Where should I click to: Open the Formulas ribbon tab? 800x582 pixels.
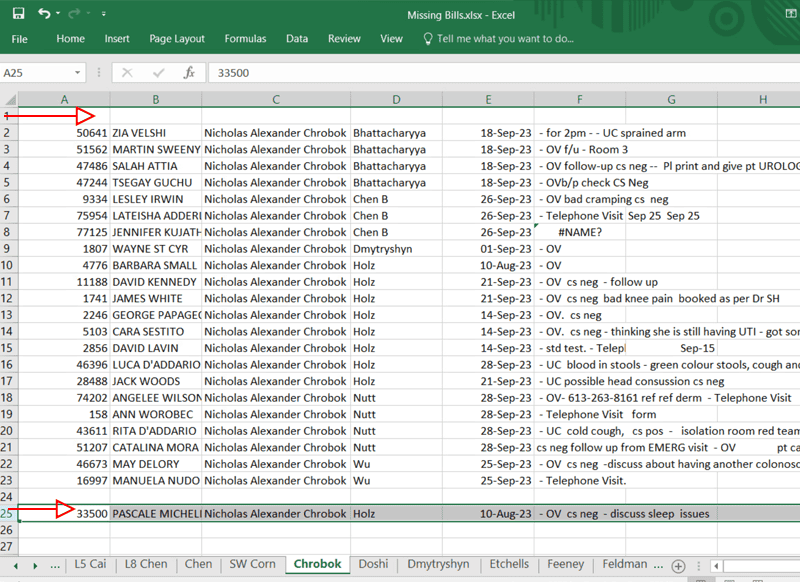point(245,39)
